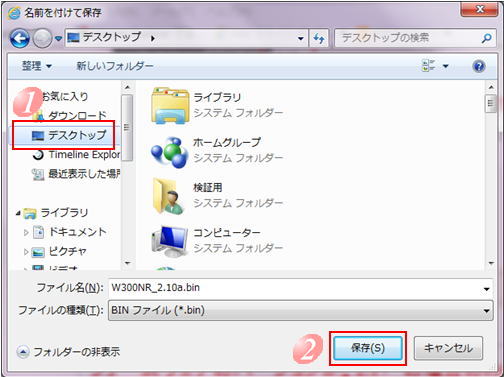Select the ホームグループ system folder icon
Image resolution: width=504 pixels, height=377 pixels.
click(169, 152)
